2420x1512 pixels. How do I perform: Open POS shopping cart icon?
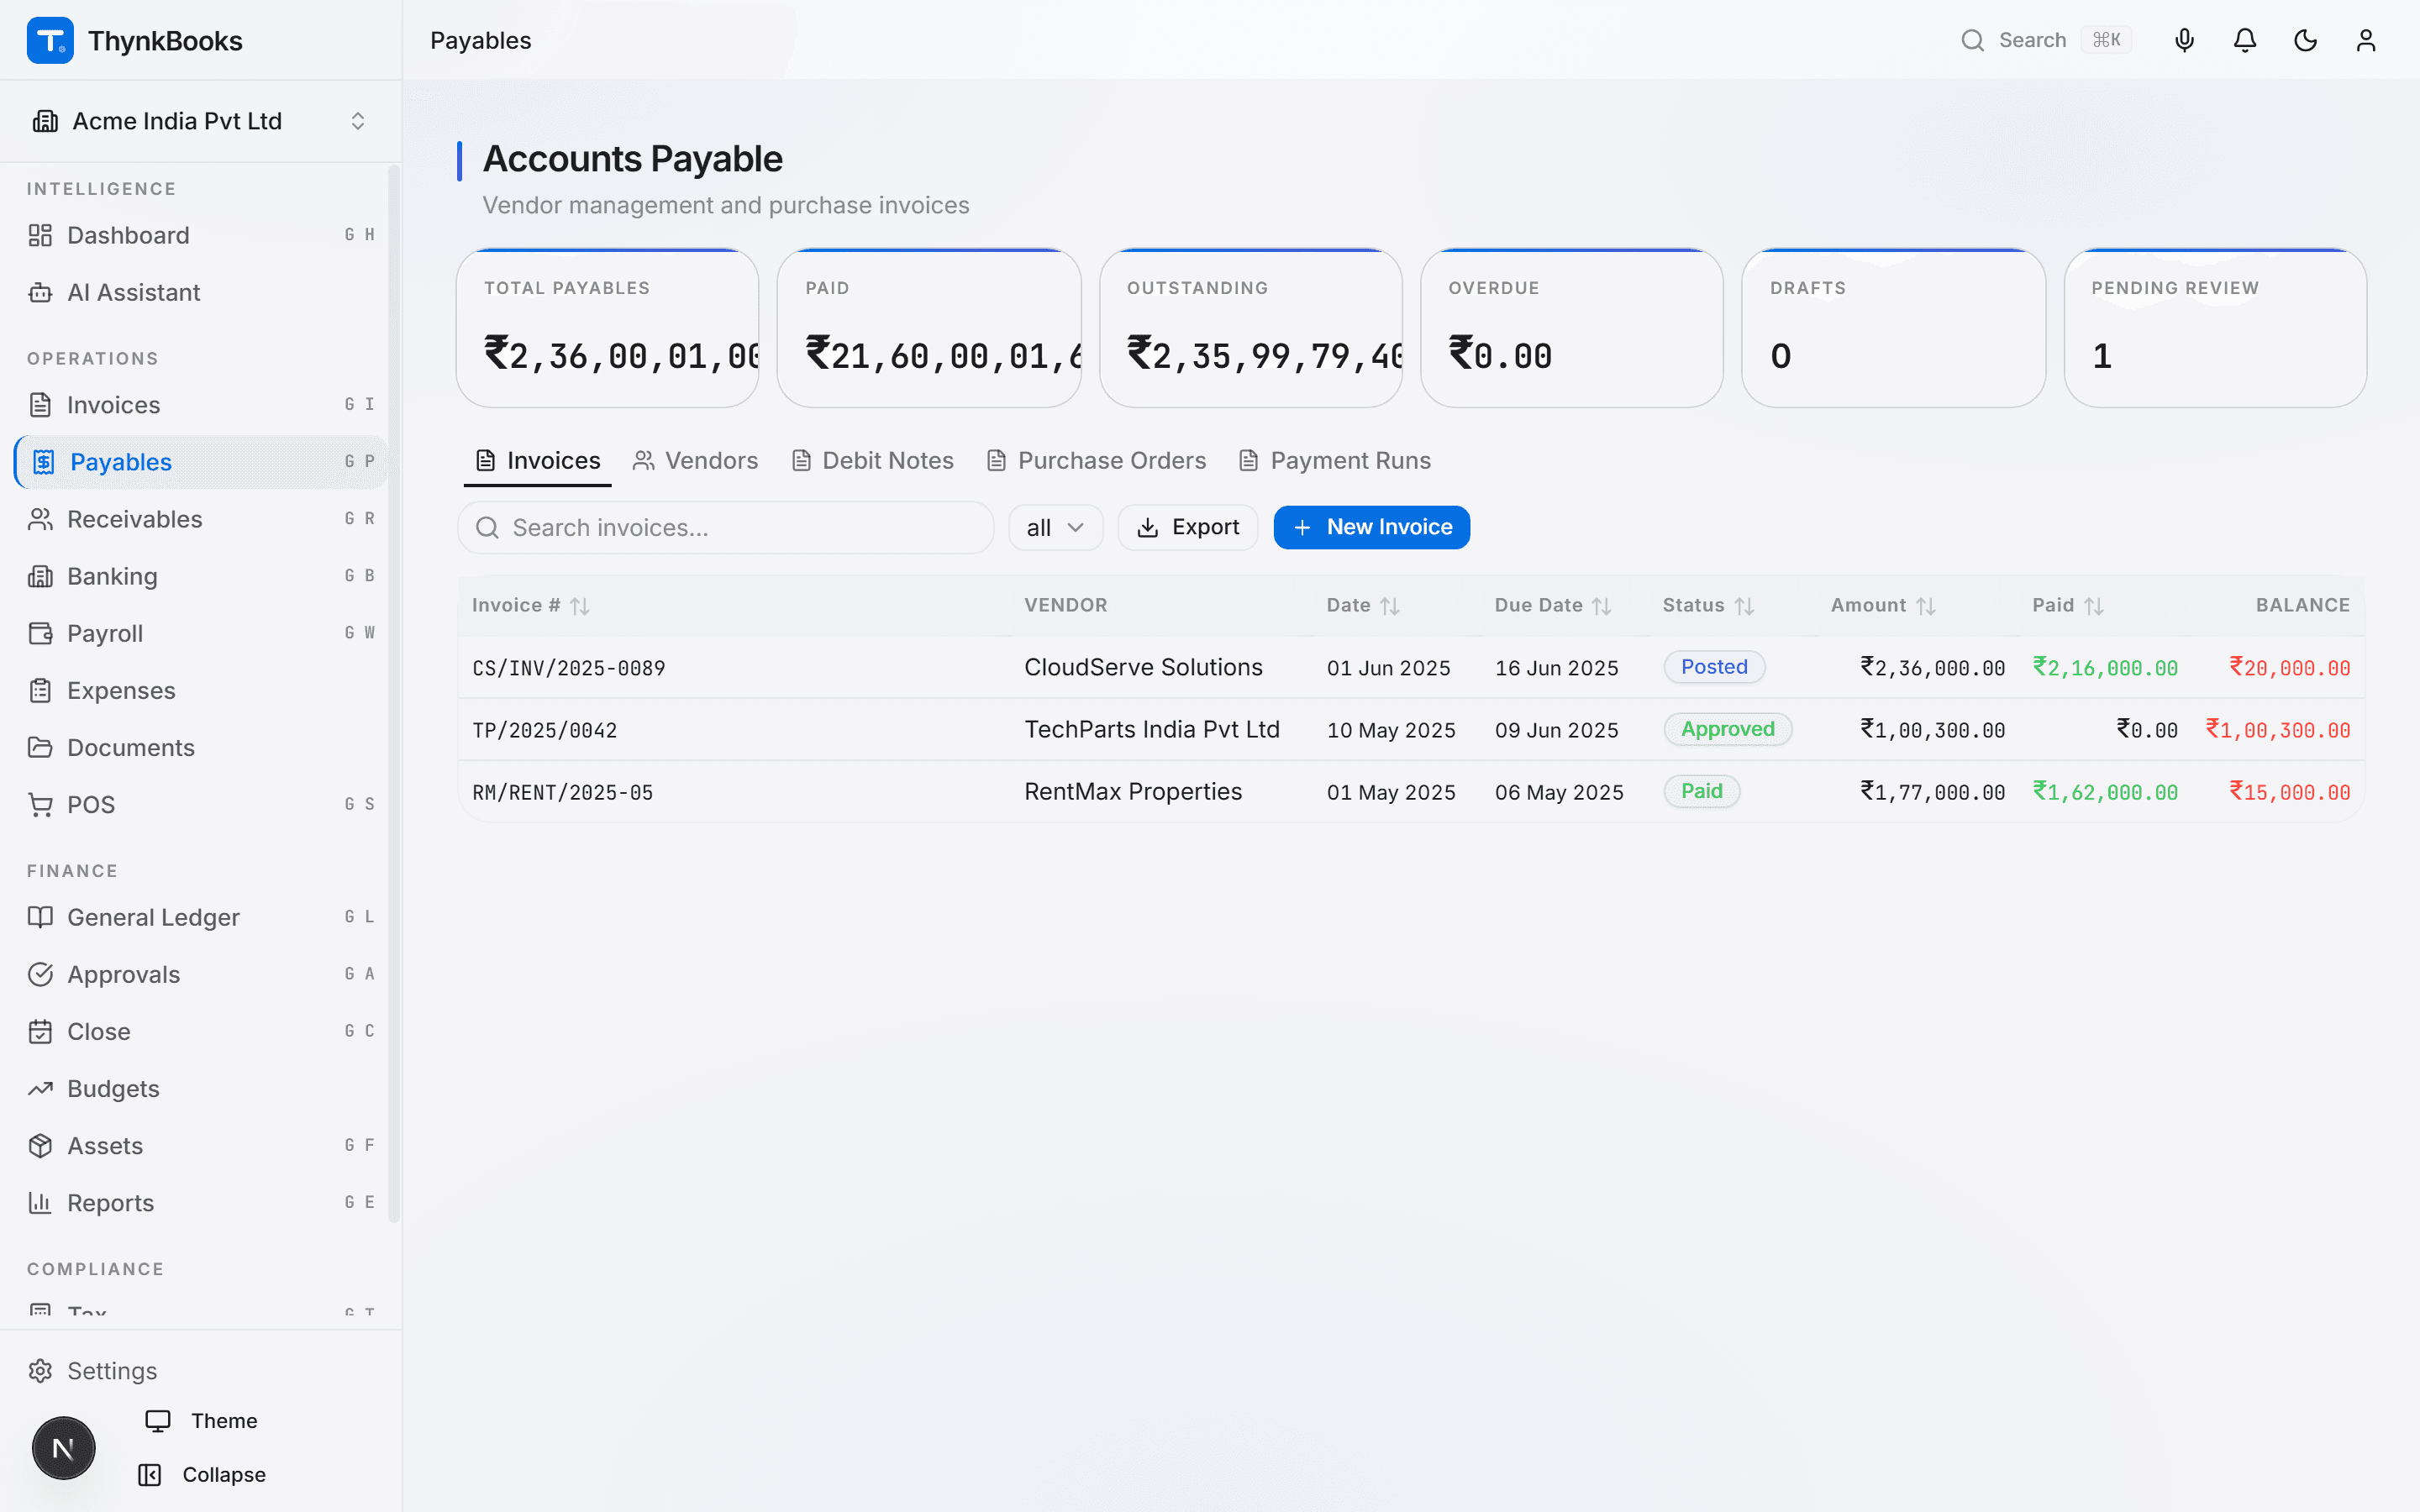coord(40,804)
